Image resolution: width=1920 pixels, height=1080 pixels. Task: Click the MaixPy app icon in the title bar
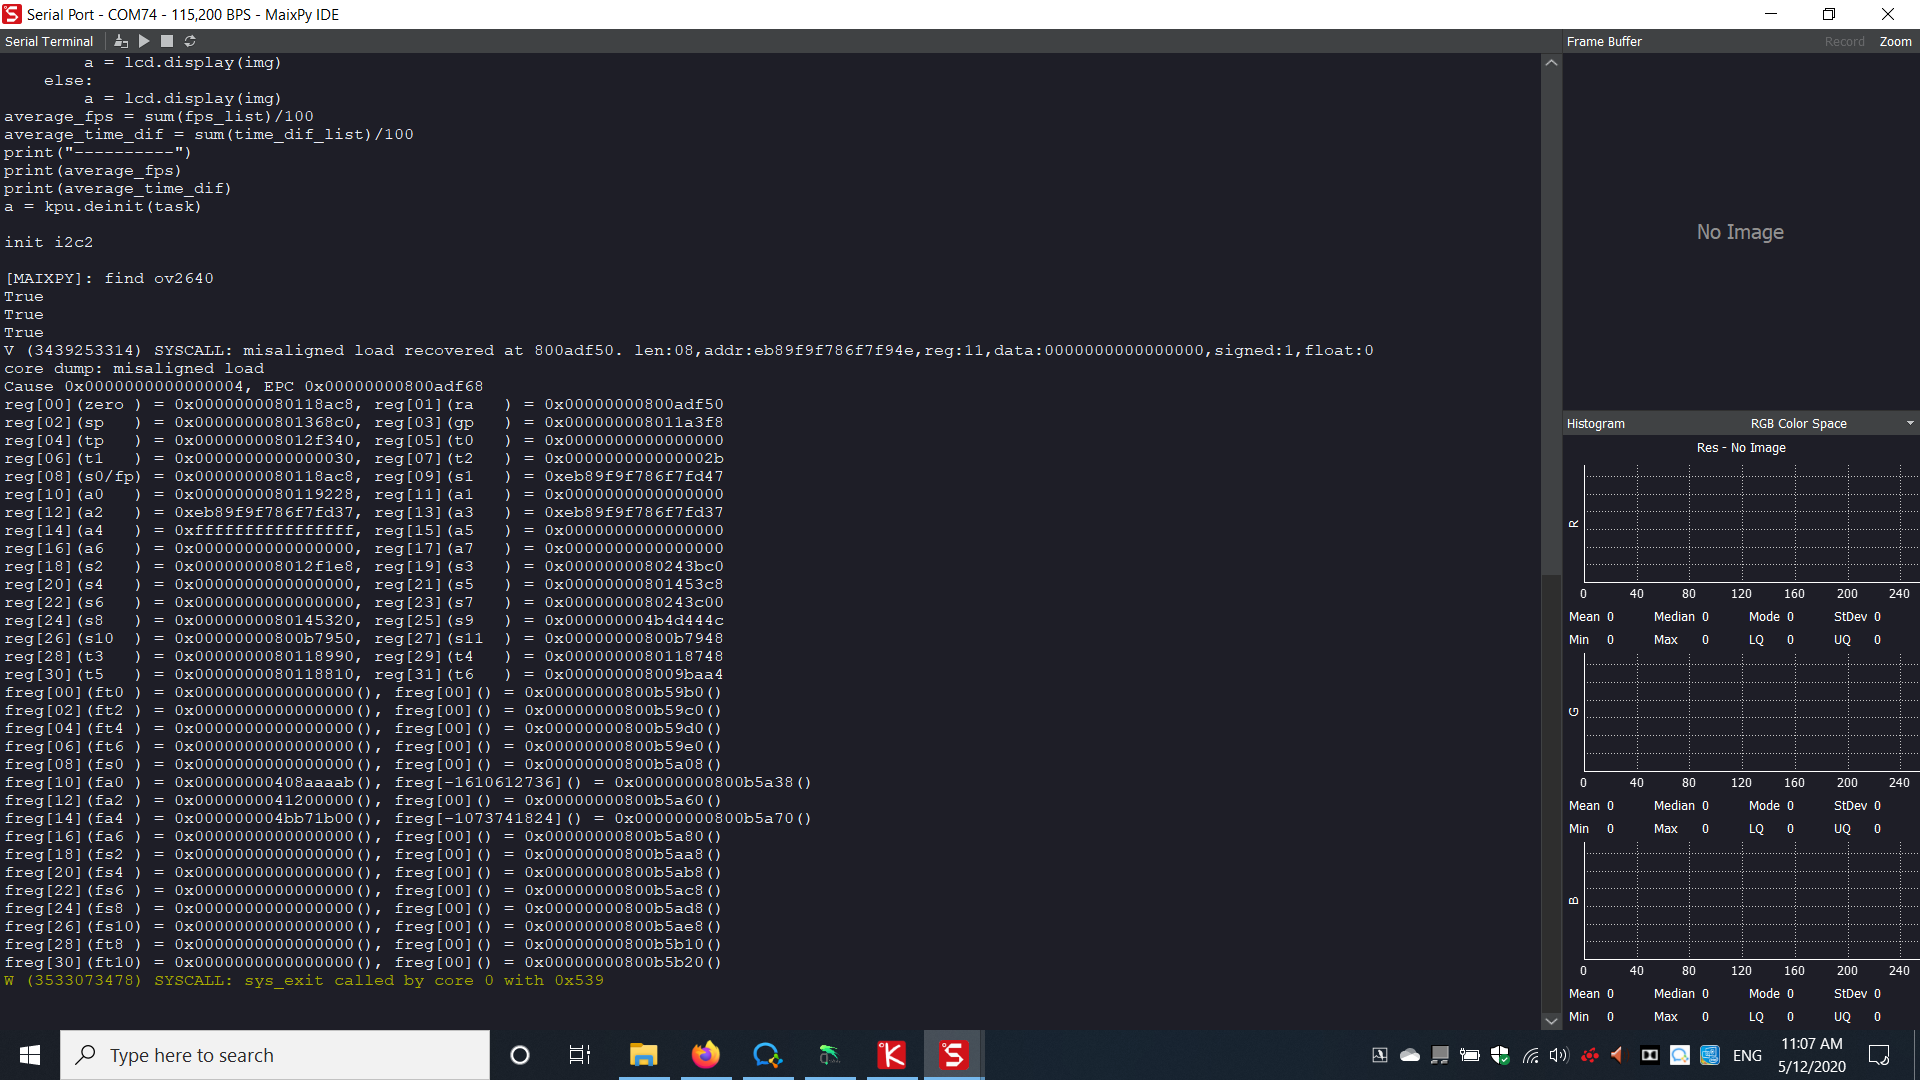(11, 14)
